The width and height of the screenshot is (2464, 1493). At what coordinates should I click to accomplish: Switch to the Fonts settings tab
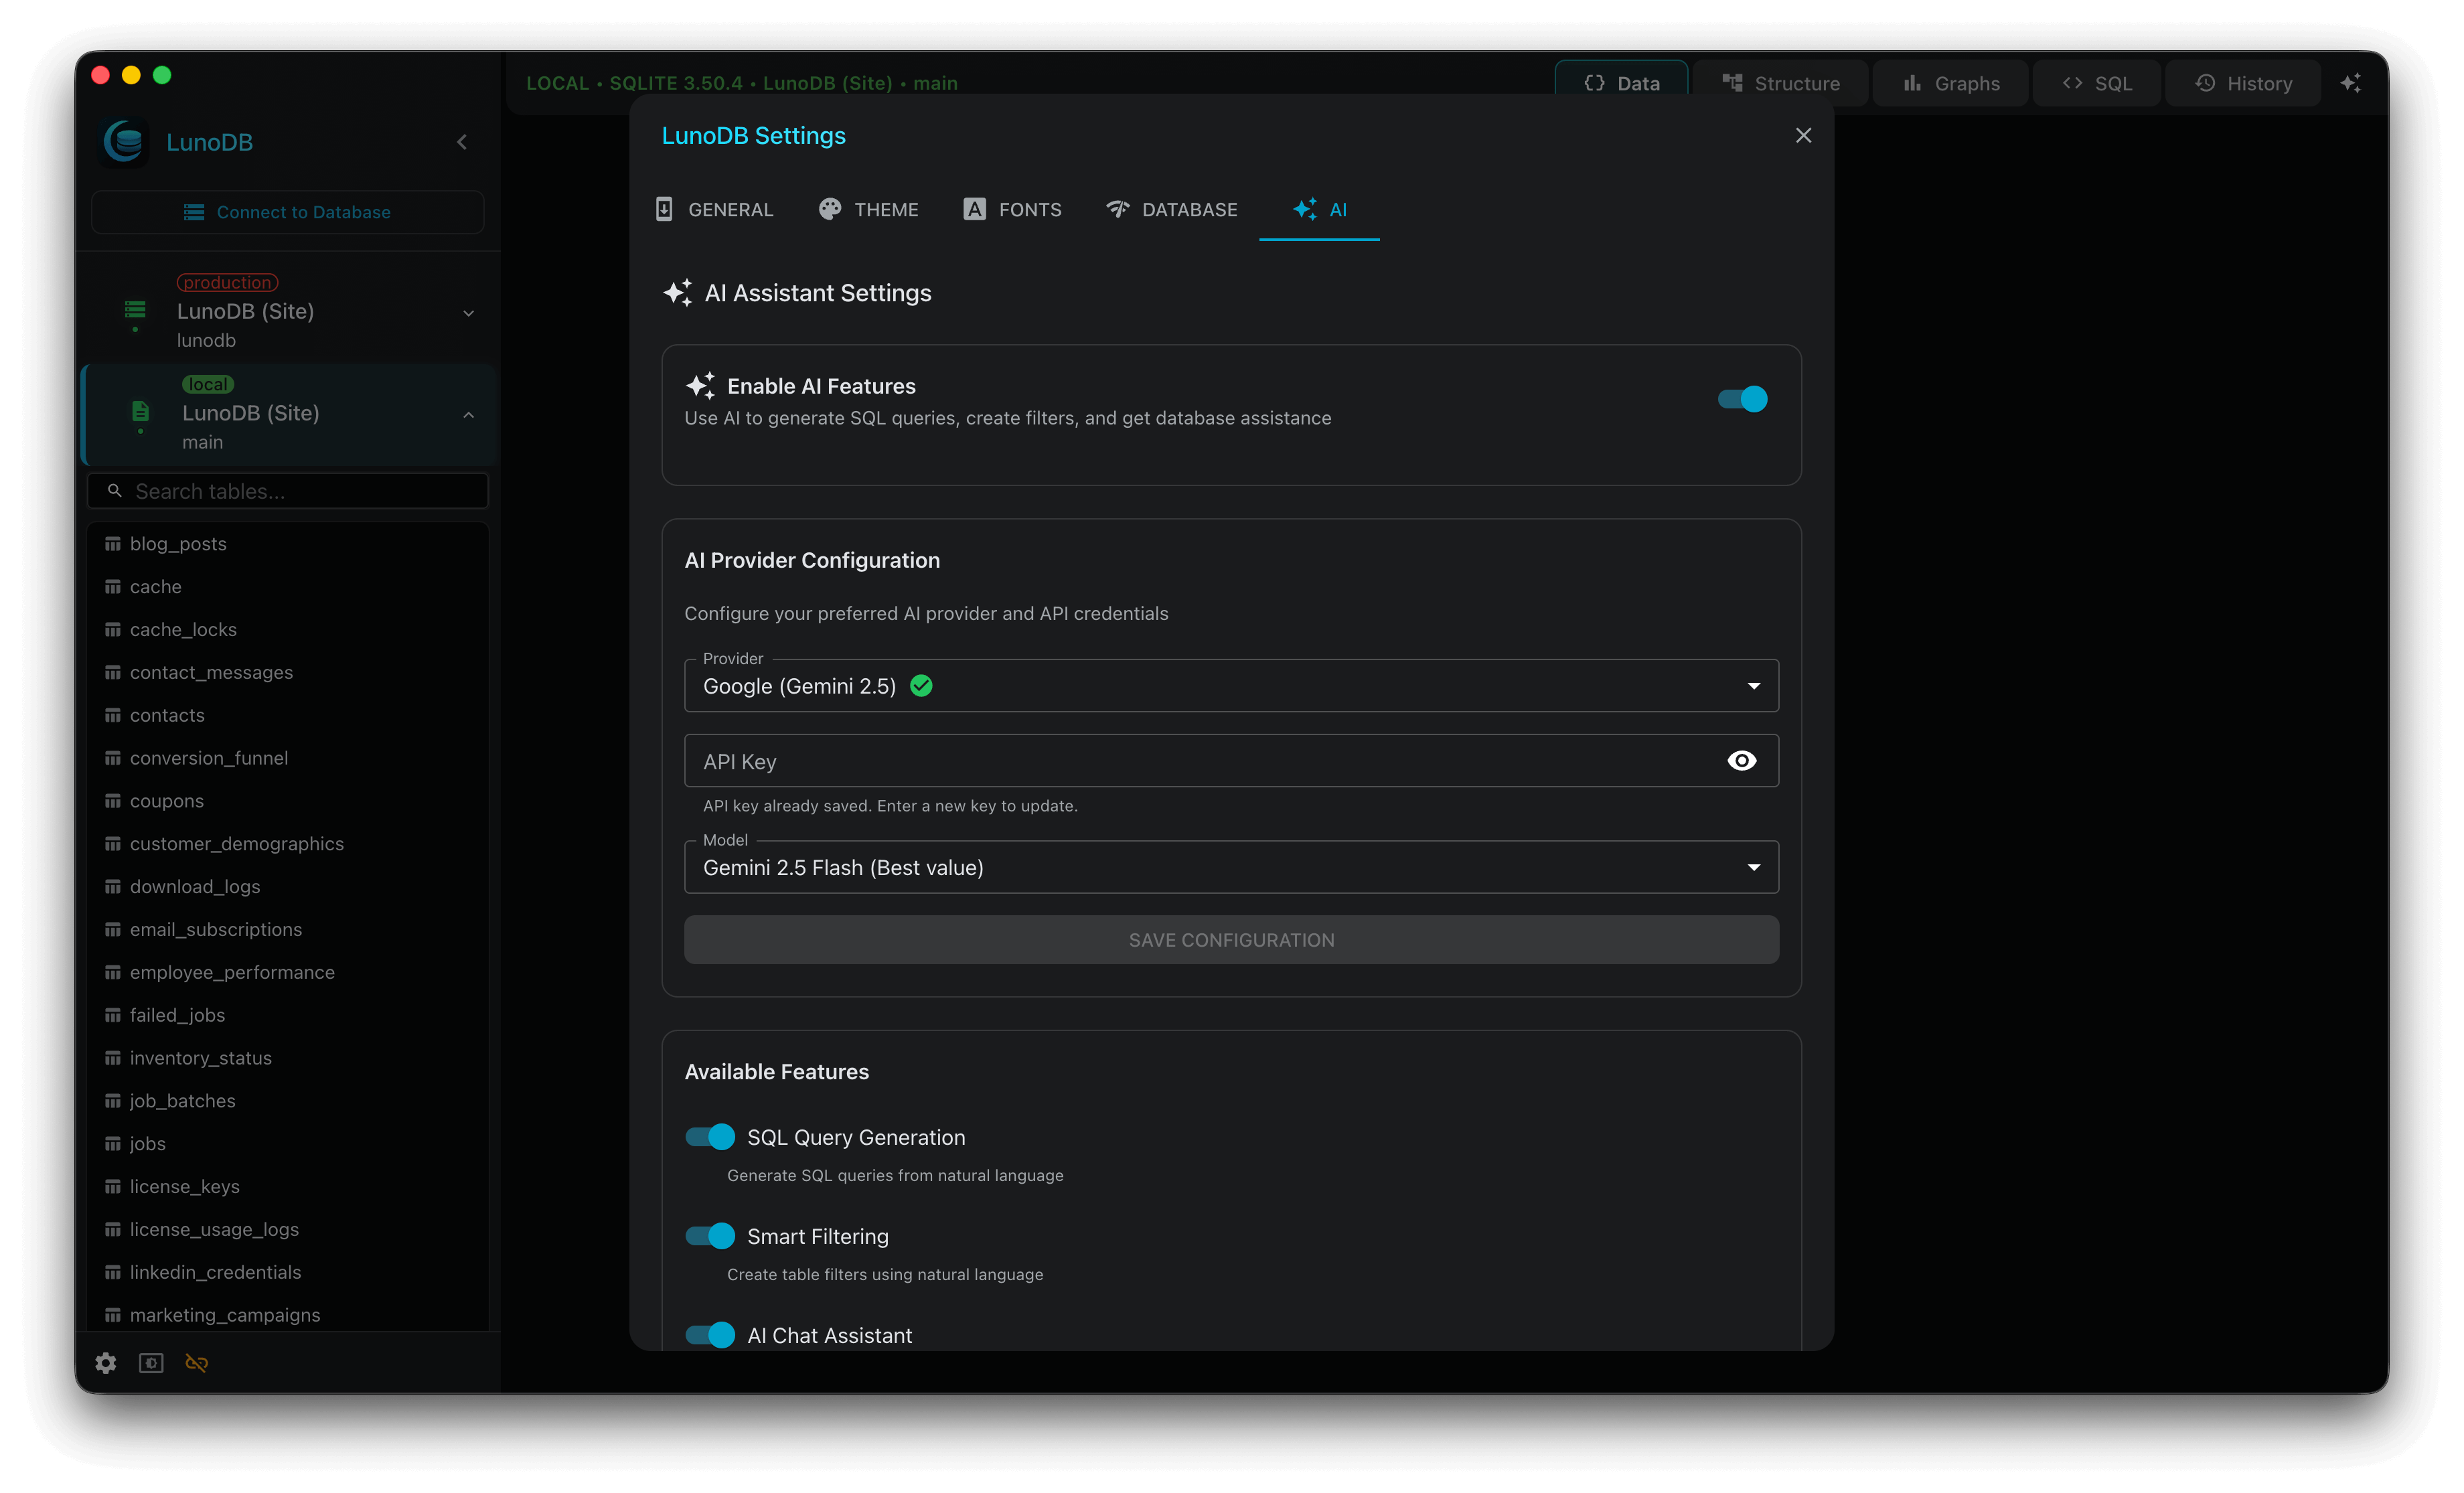pos(1013,210)
